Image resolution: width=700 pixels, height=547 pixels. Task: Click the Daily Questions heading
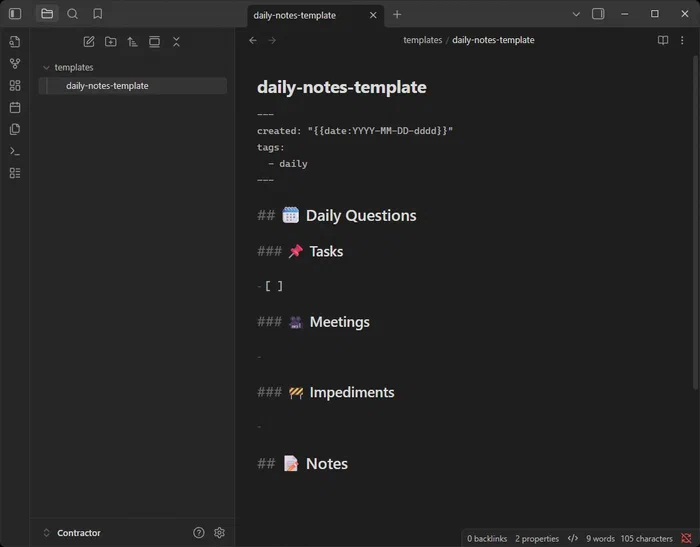coord(361,216)
